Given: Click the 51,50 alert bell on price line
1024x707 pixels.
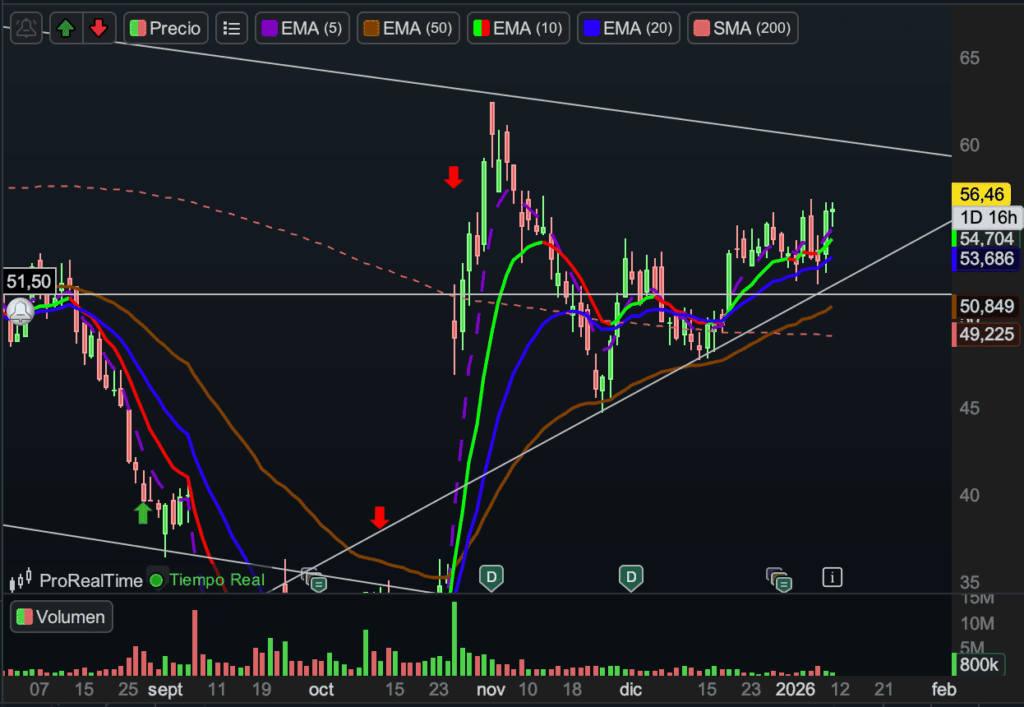Looking at the screenshot, I should pos(19,310).
